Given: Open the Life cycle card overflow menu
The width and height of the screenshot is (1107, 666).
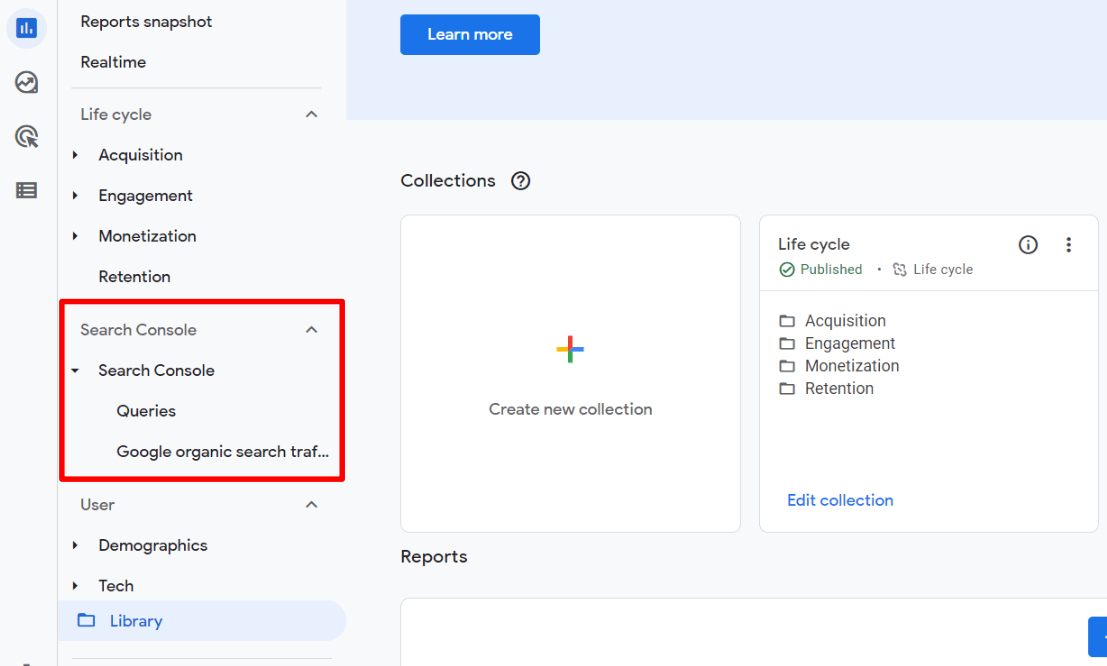Looking at the screenshot, I should coord(1069,244).
